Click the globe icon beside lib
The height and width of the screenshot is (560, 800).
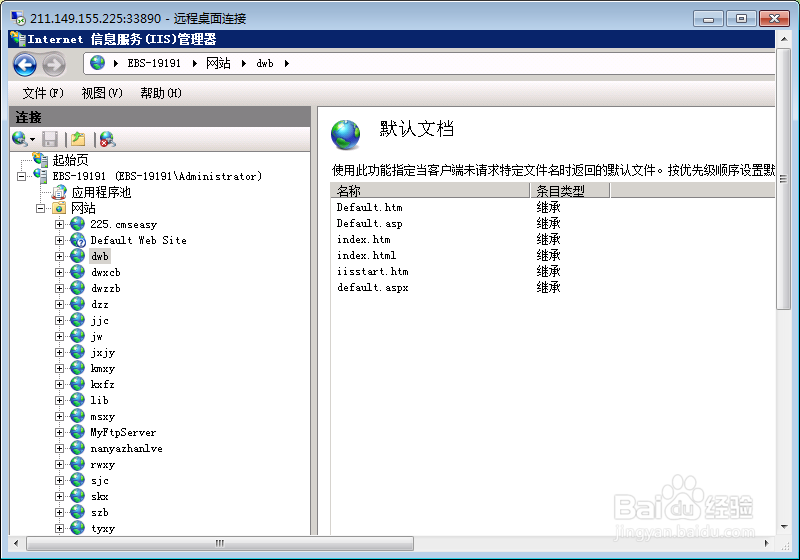pyautogui.click(x=78, y=400)
